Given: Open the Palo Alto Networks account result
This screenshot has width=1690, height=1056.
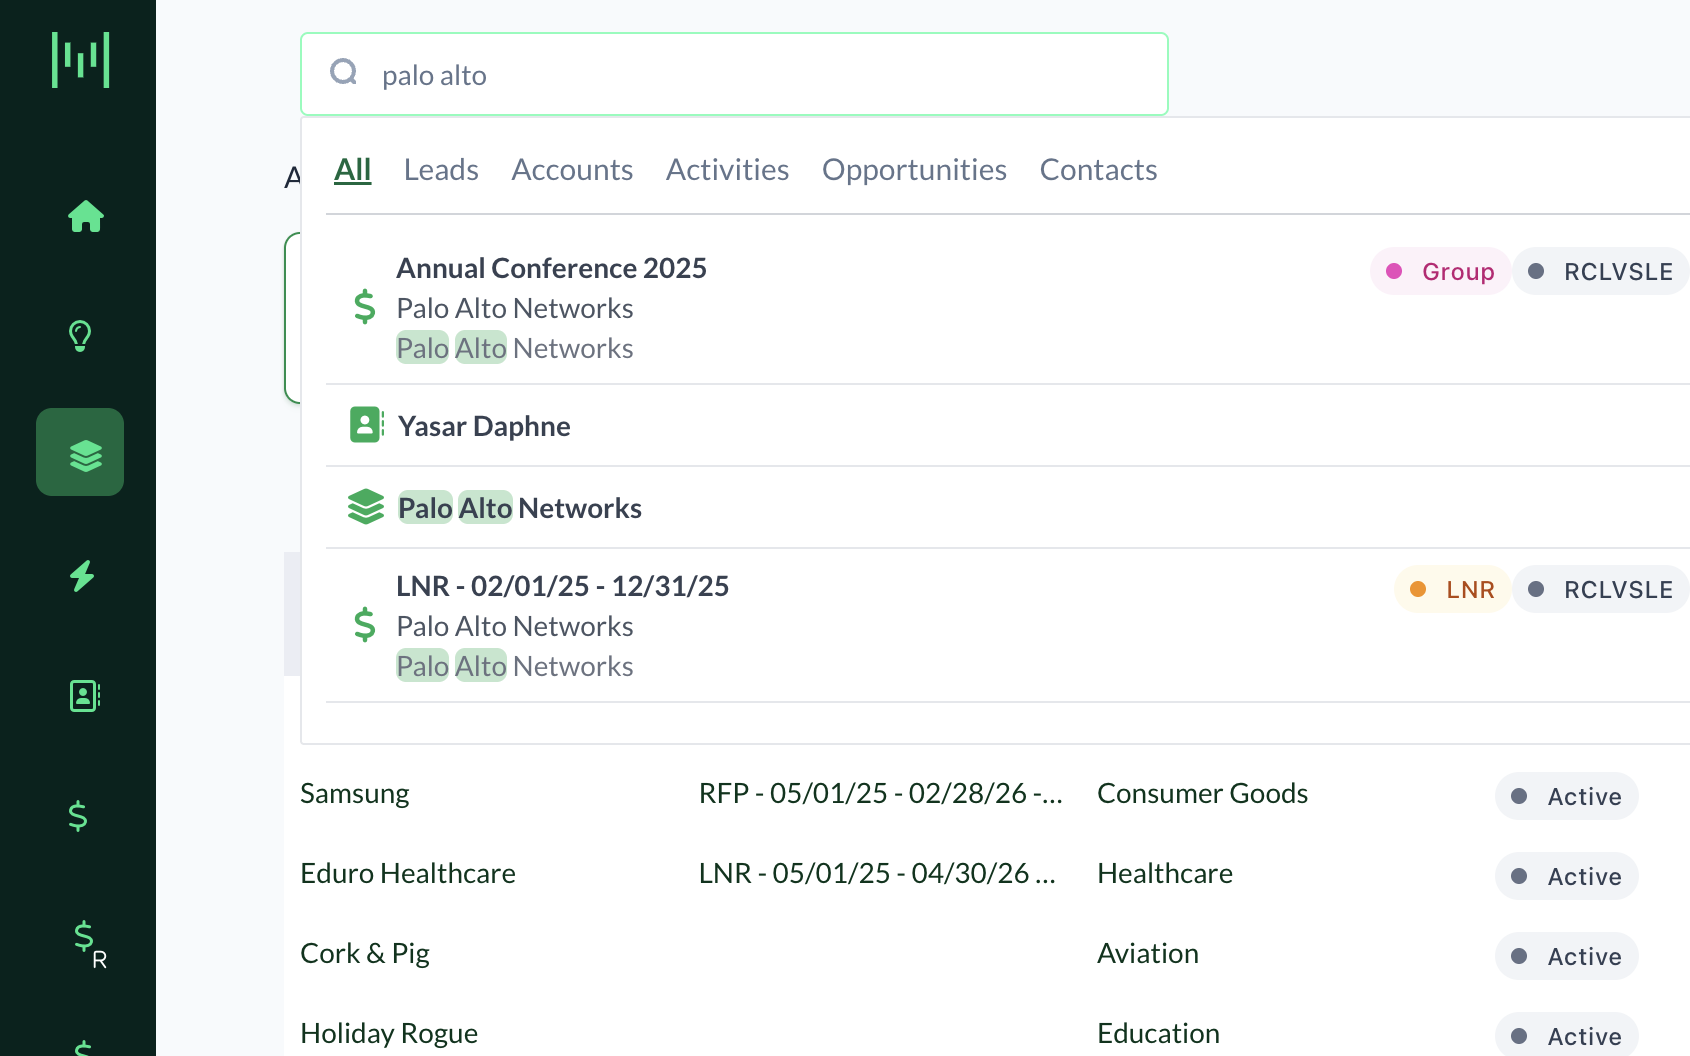Looking at the screenshot, I should (x=520, y=509).
